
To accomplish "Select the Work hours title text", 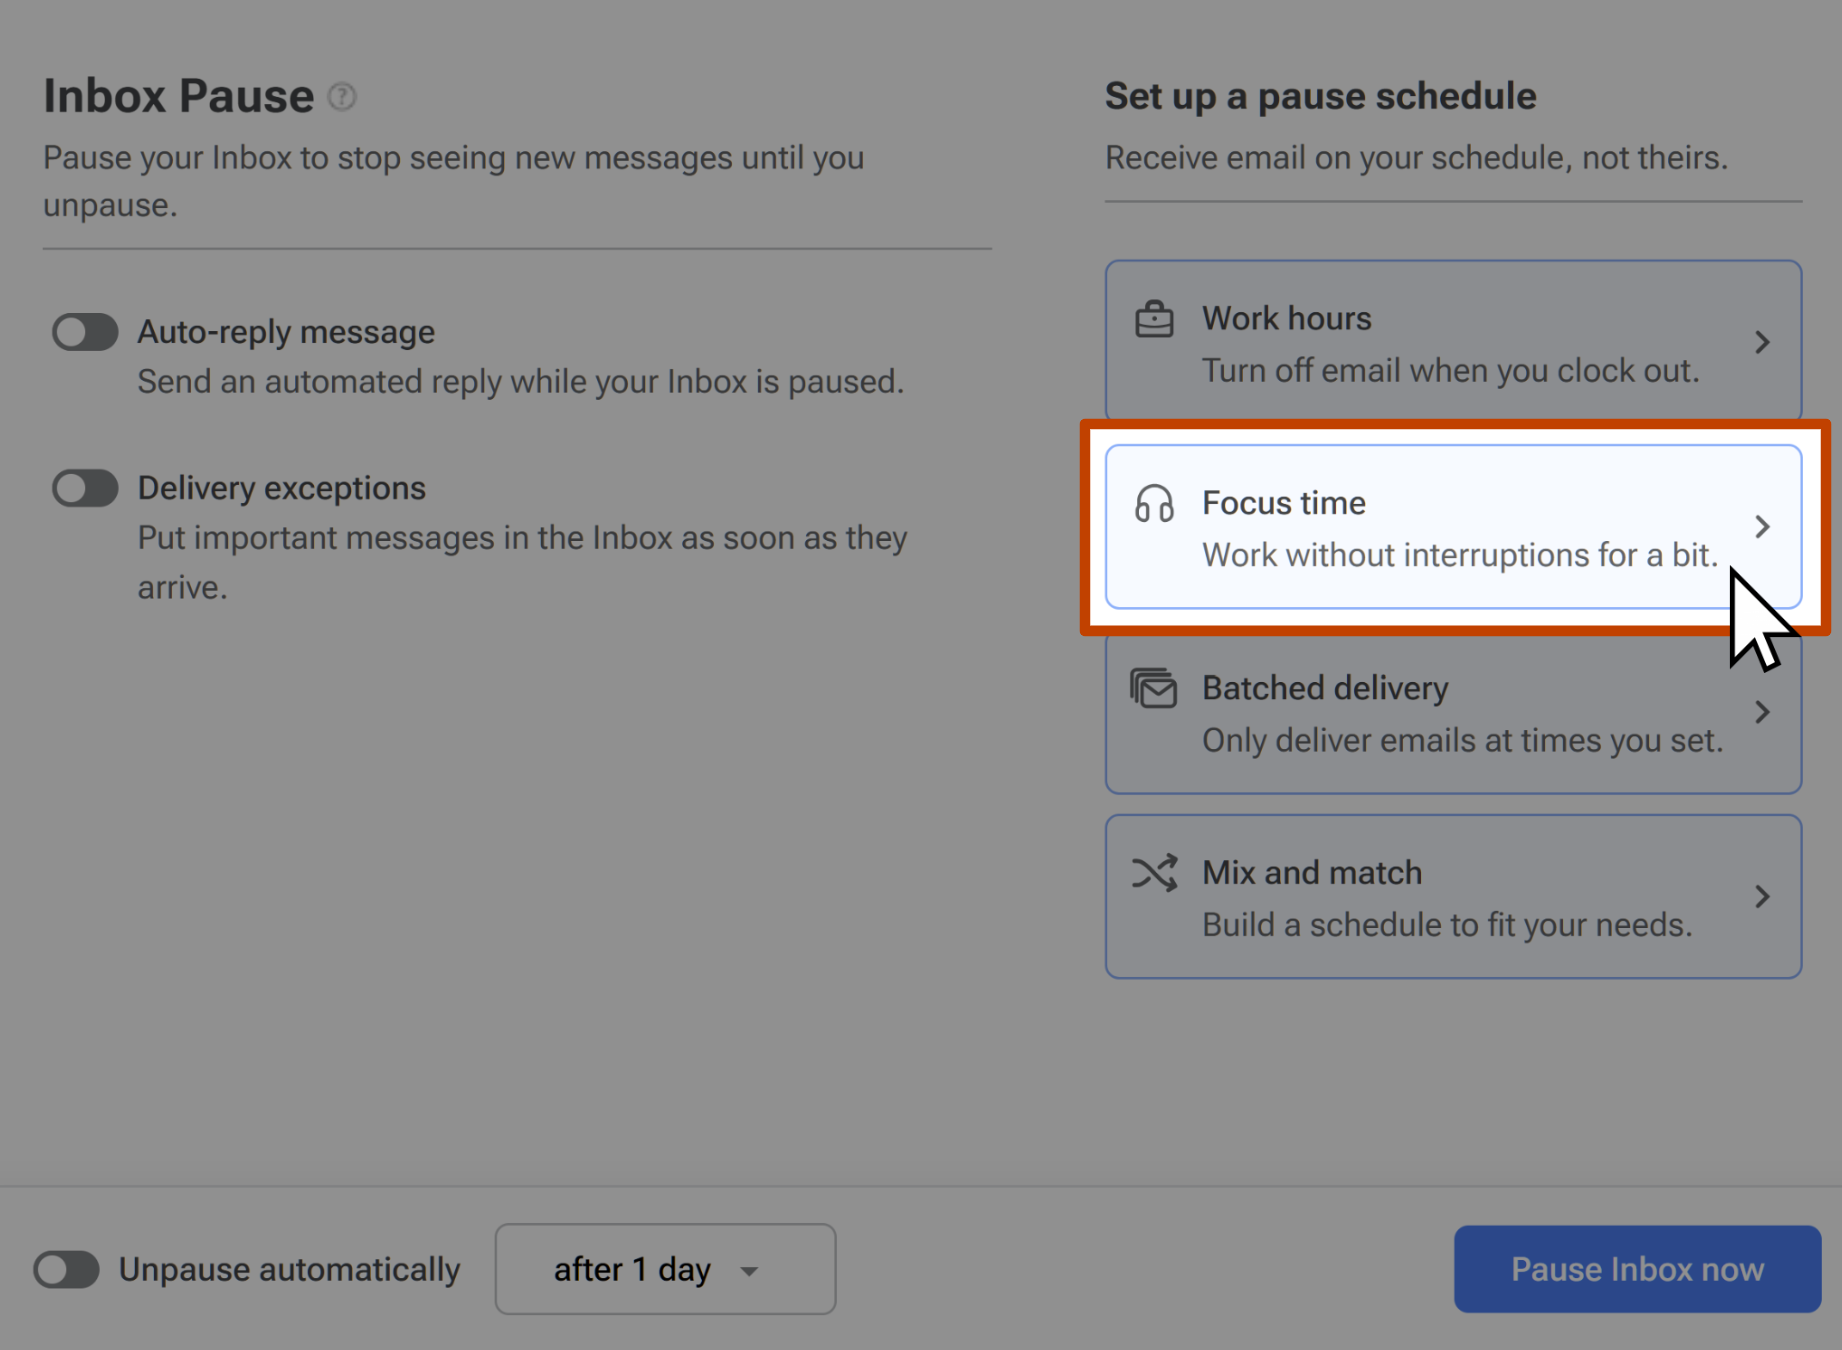I will [1286, 318].
